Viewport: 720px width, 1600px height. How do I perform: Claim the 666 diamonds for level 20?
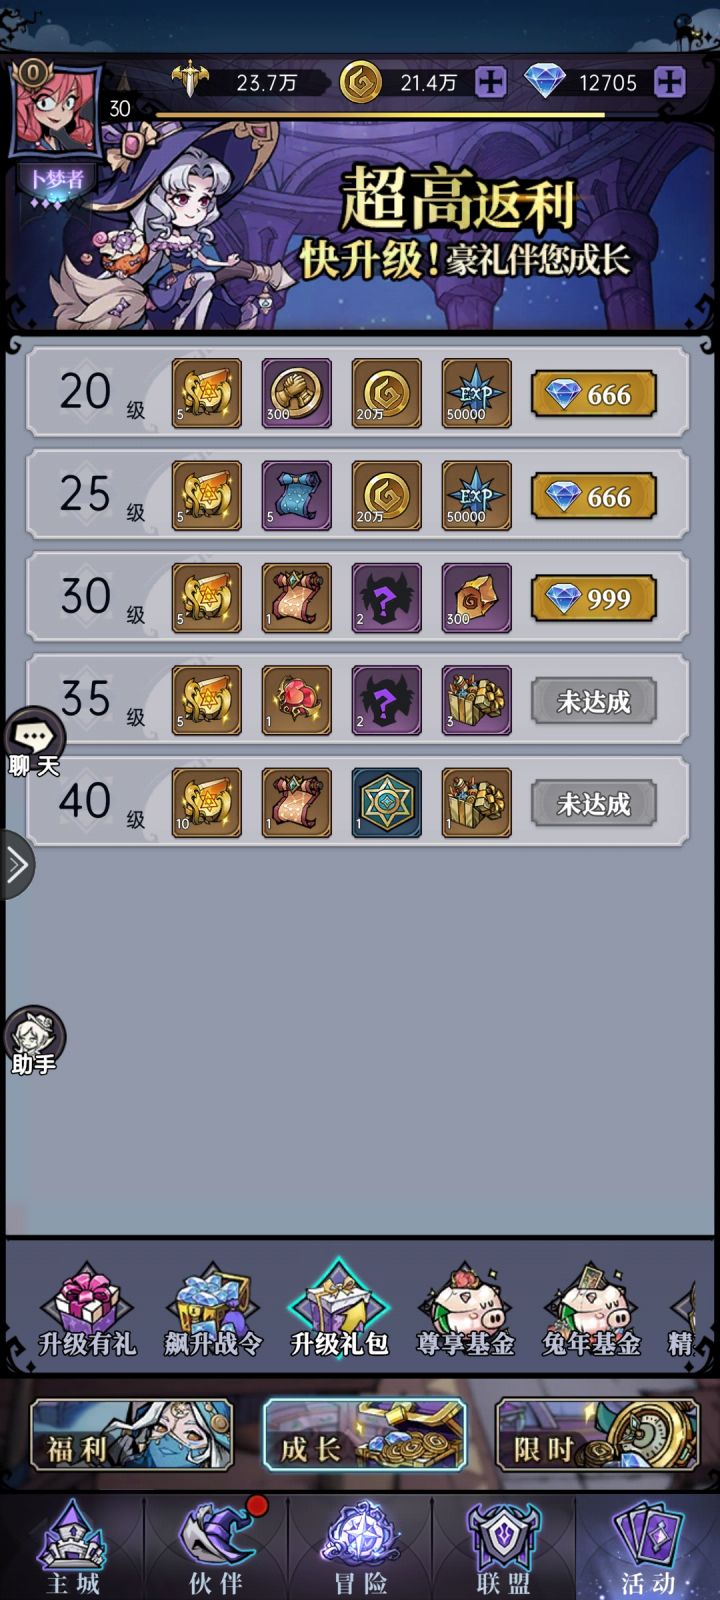[x=594, y=394]
